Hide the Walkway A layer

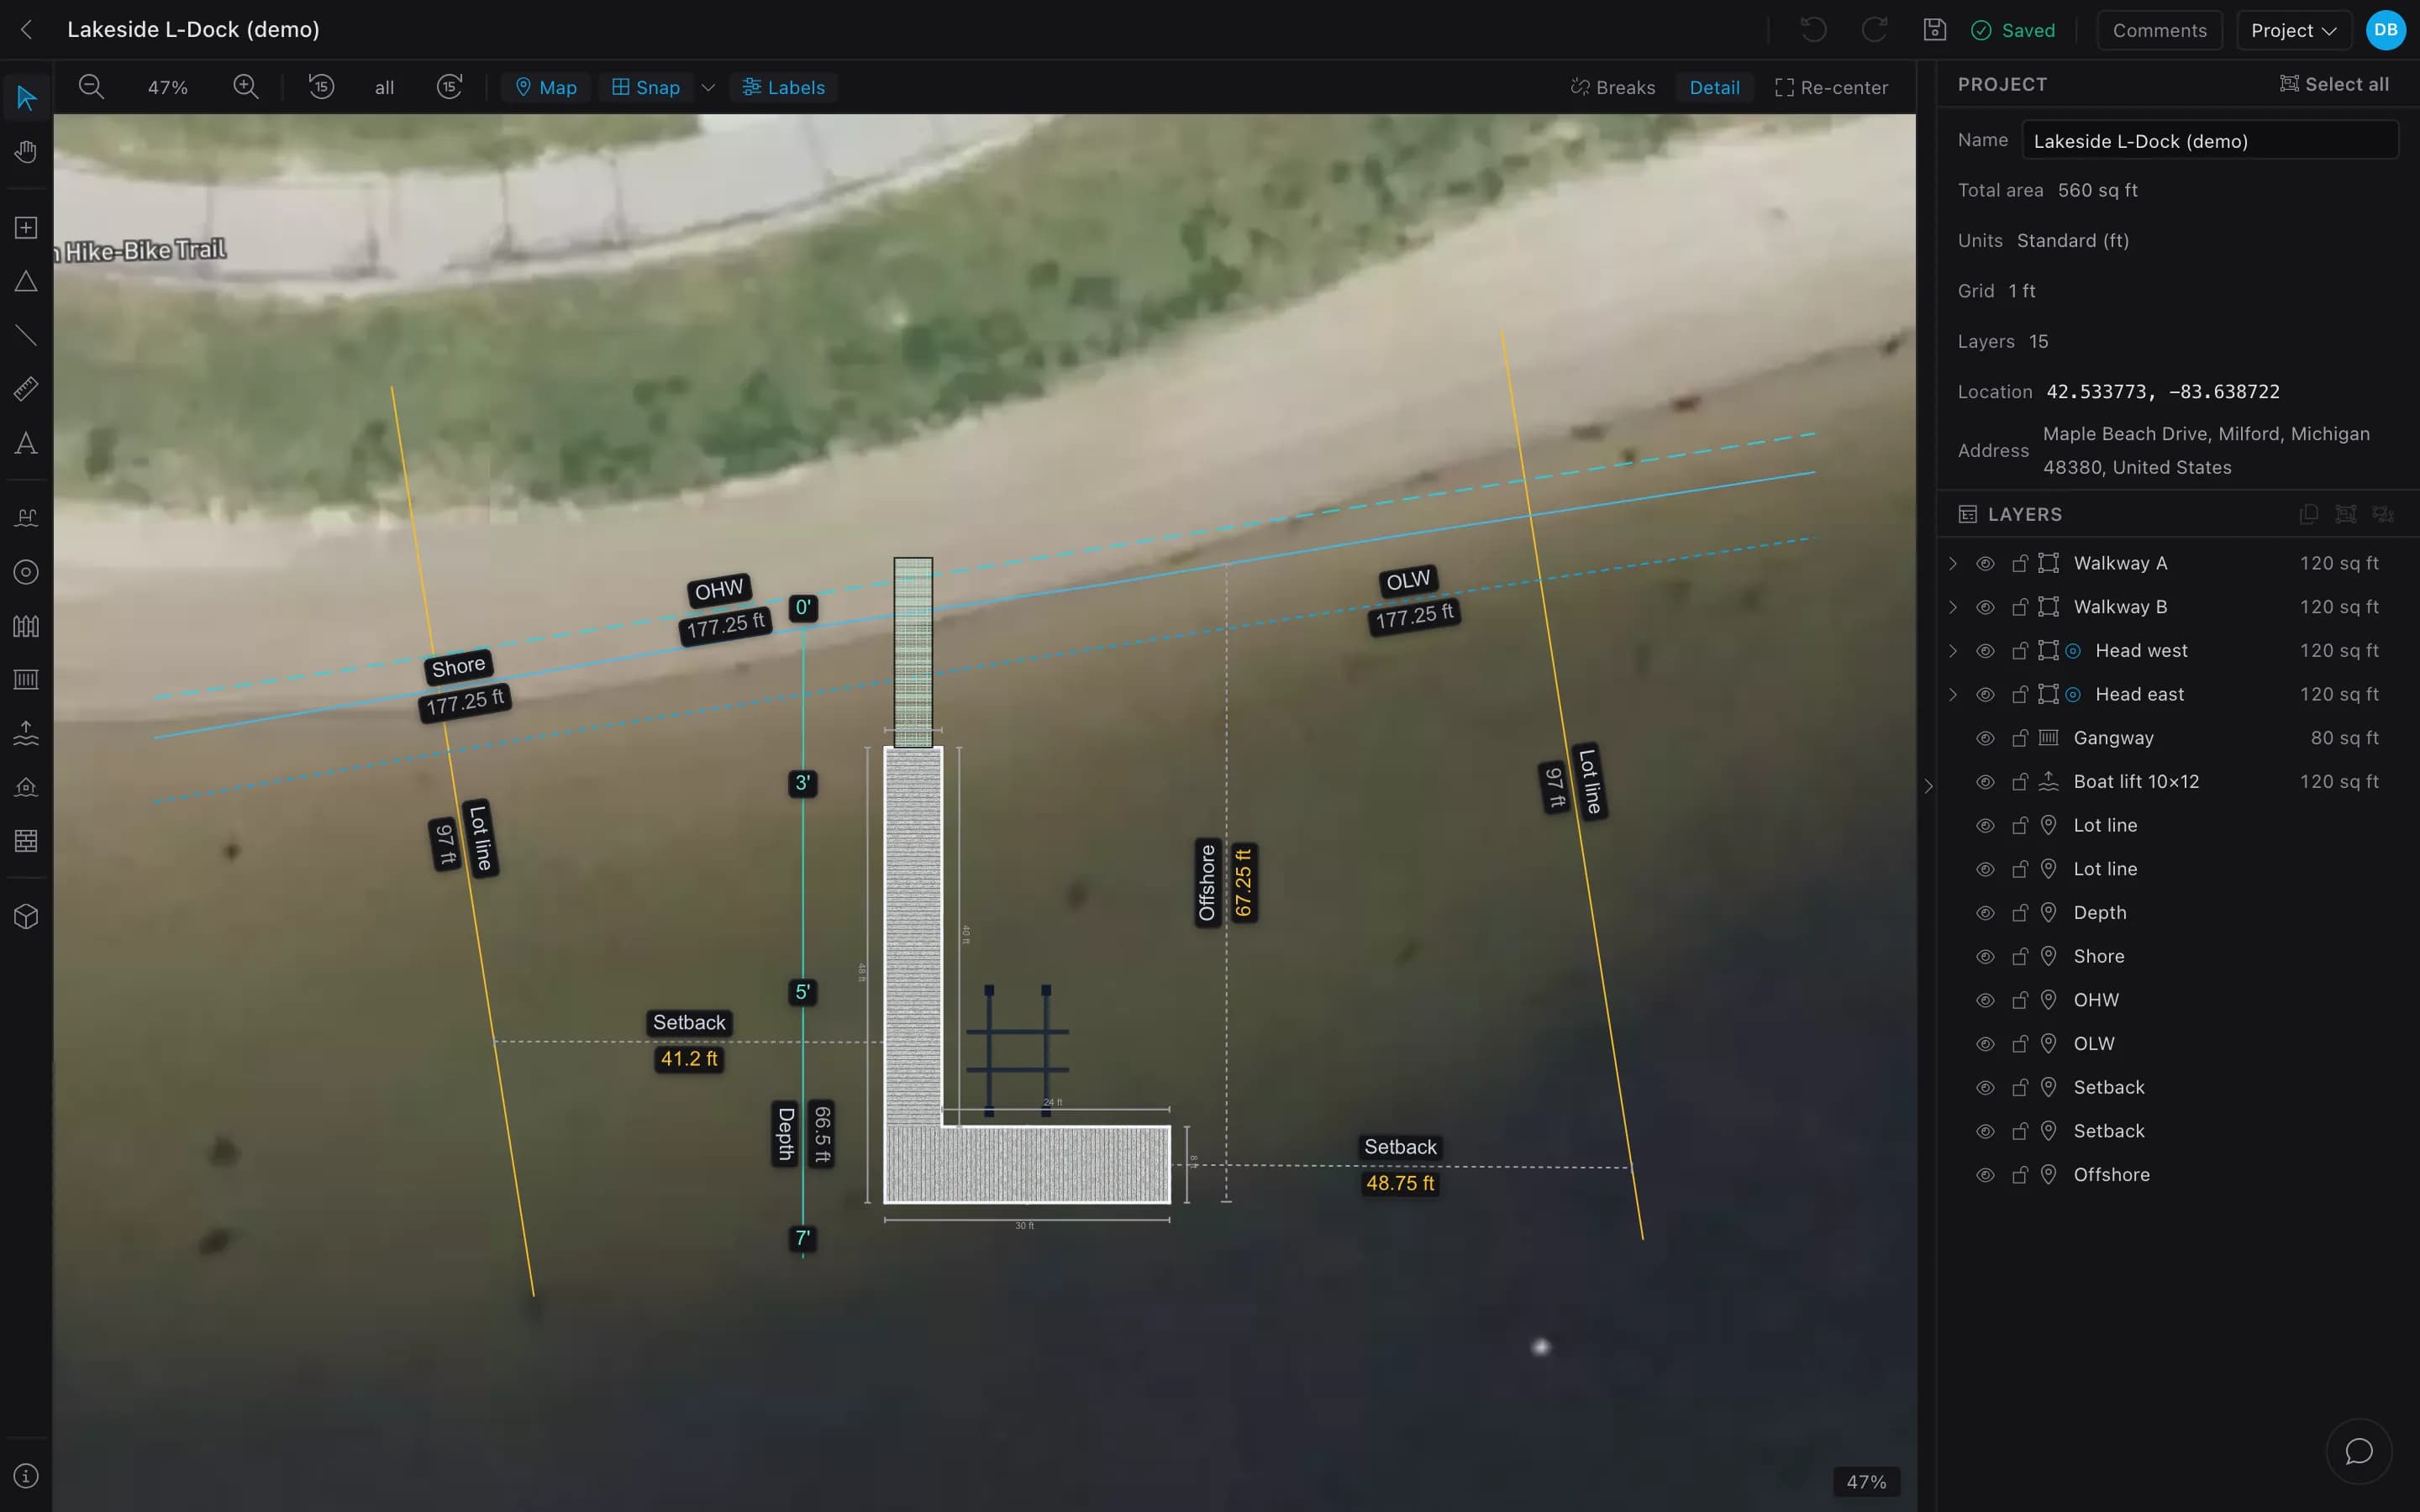click(x=1985, y=564)
